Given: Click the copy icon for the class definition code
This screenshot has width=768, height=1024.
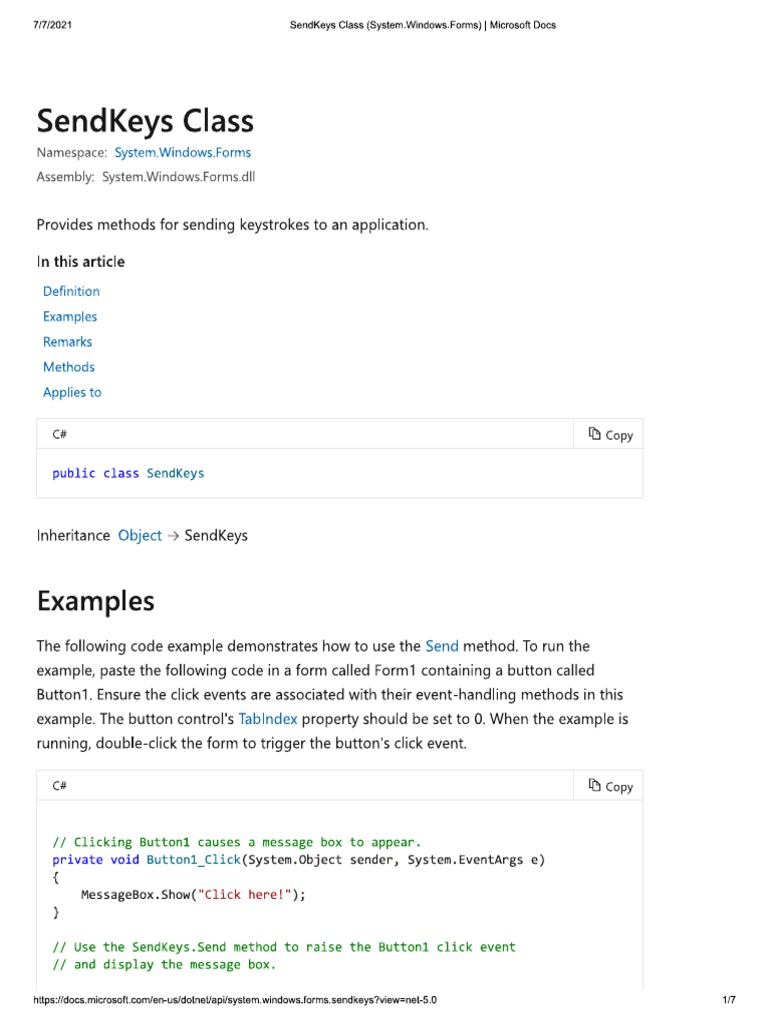Looking at the screenshot, I should tap(595, 434).
